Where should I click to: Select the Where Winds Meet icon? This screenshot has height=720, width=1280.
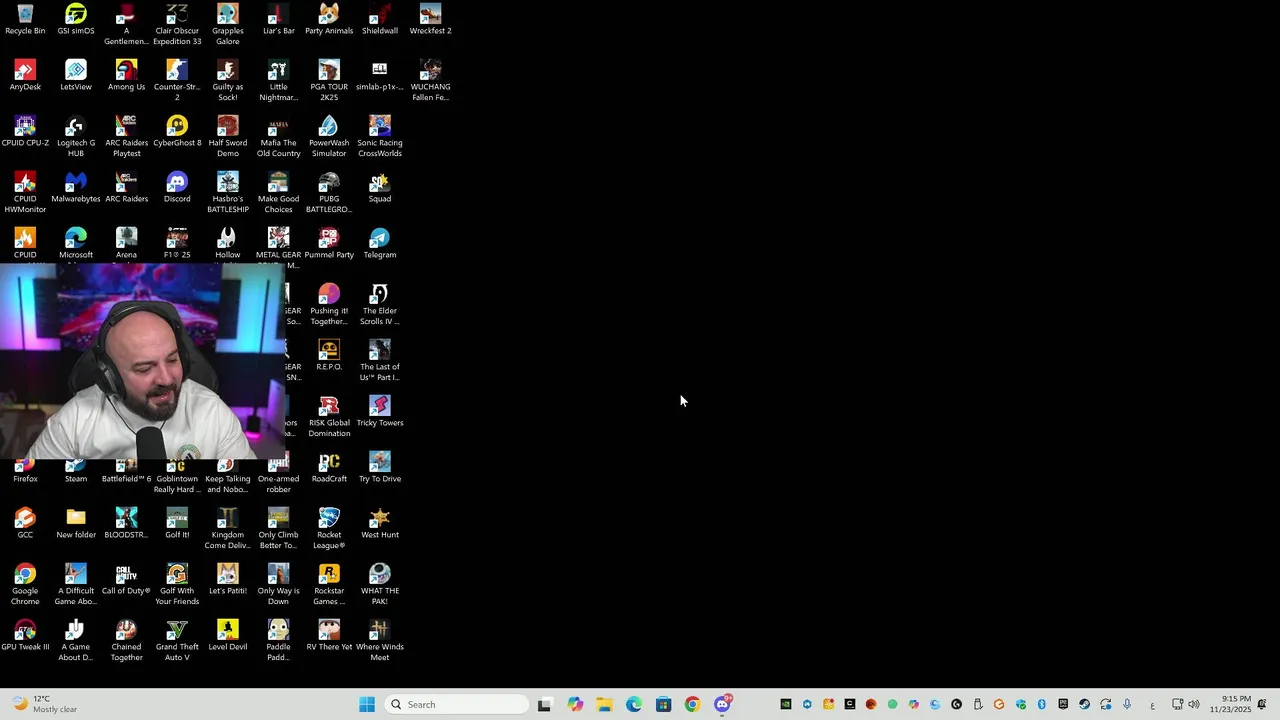pyautogui.click(x=380, y=640)
